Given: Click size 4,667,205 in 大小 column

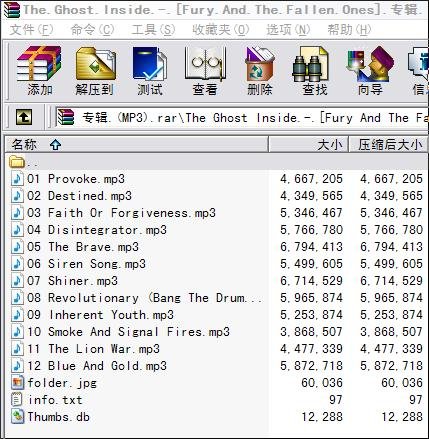Looking at the screenshot, I should coord(311,179).
